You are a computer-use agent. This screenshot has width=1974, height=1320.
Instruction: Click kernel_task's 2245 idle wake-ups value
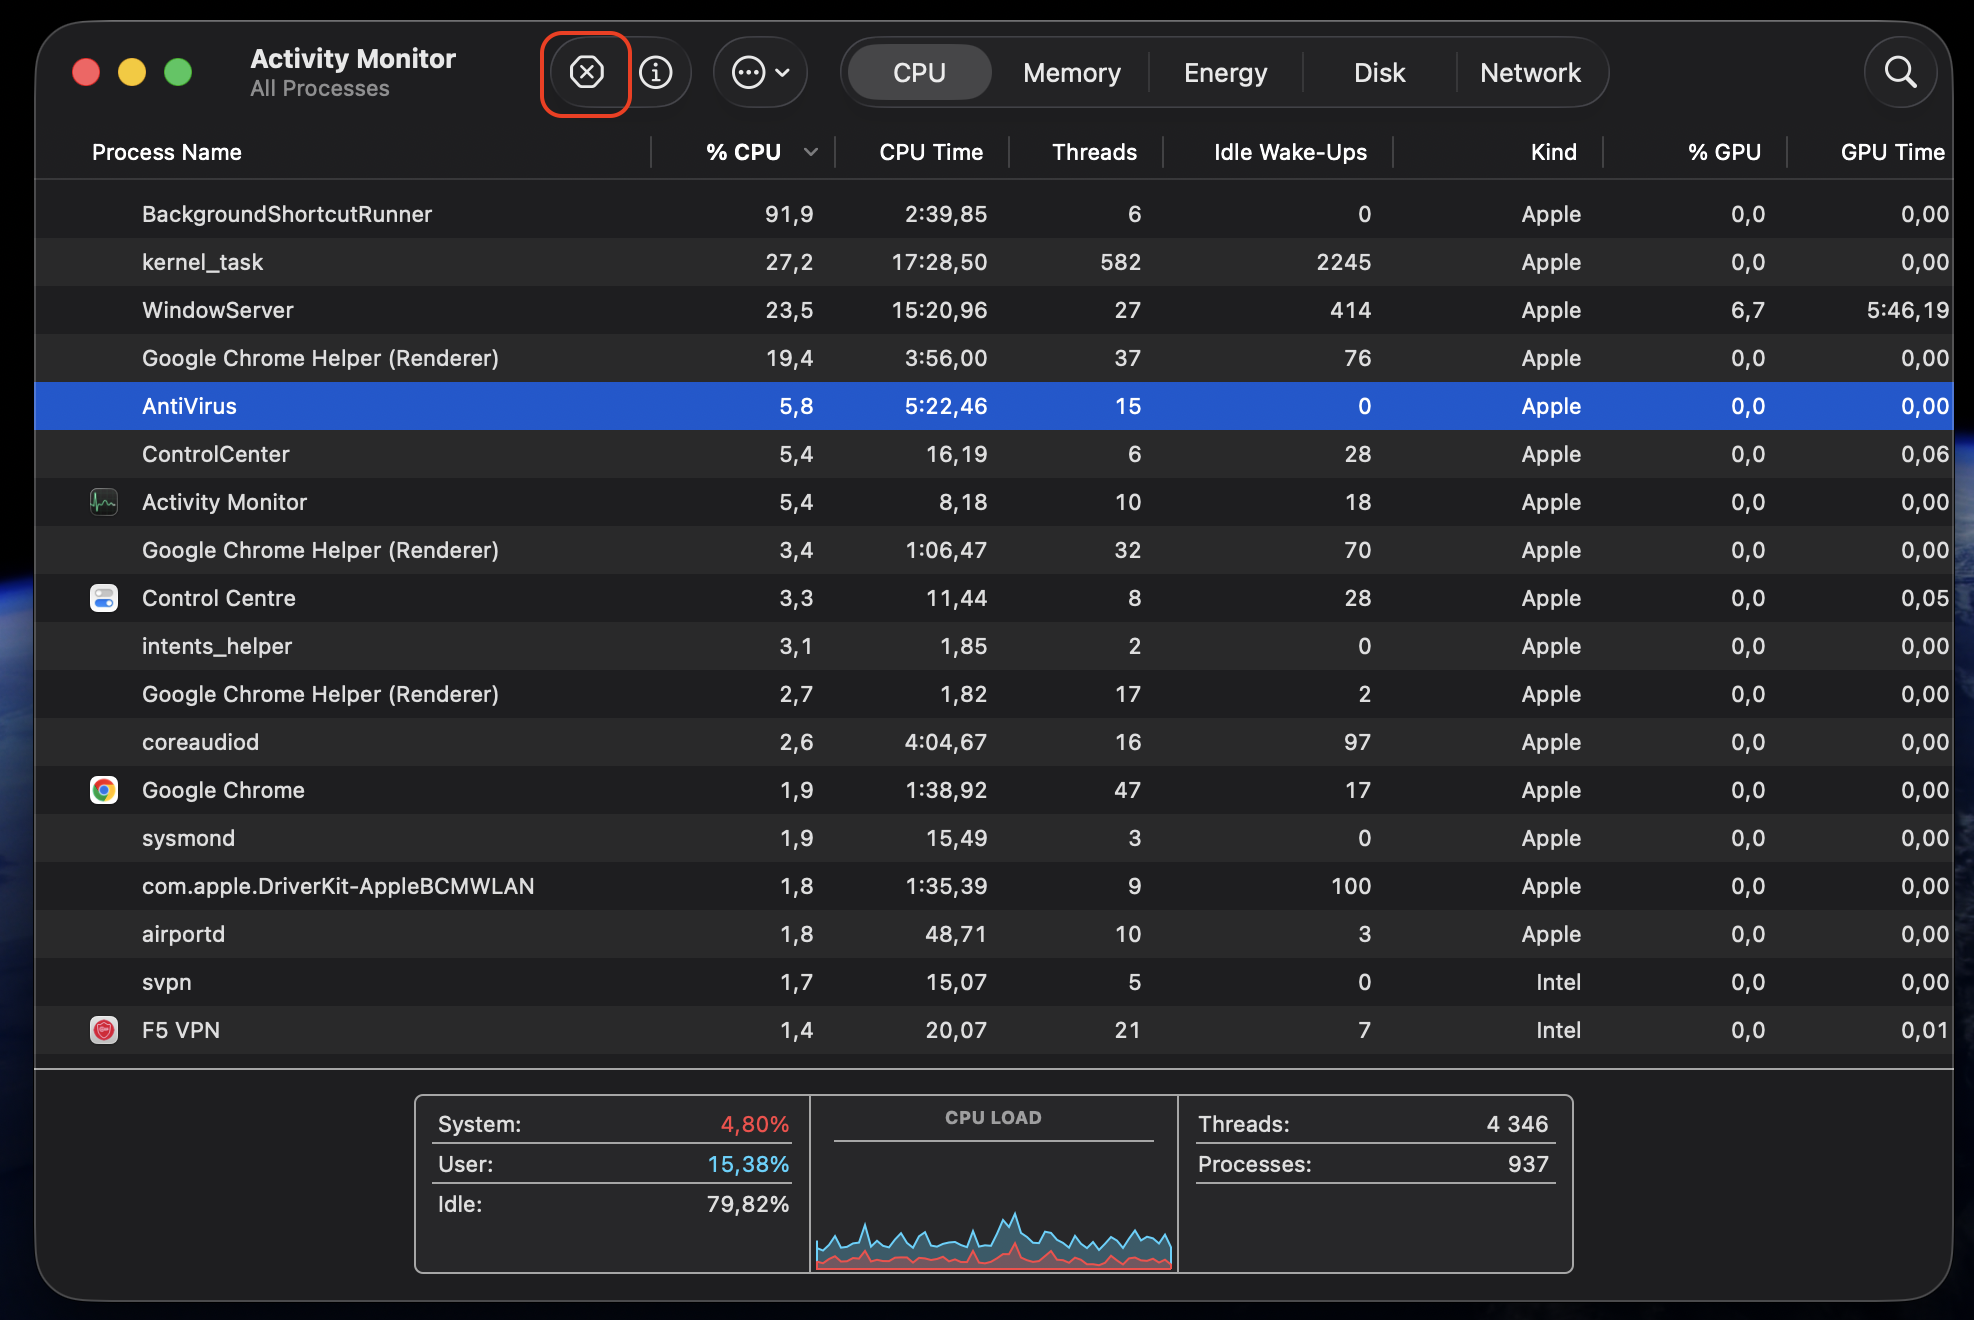[1343, 262]
